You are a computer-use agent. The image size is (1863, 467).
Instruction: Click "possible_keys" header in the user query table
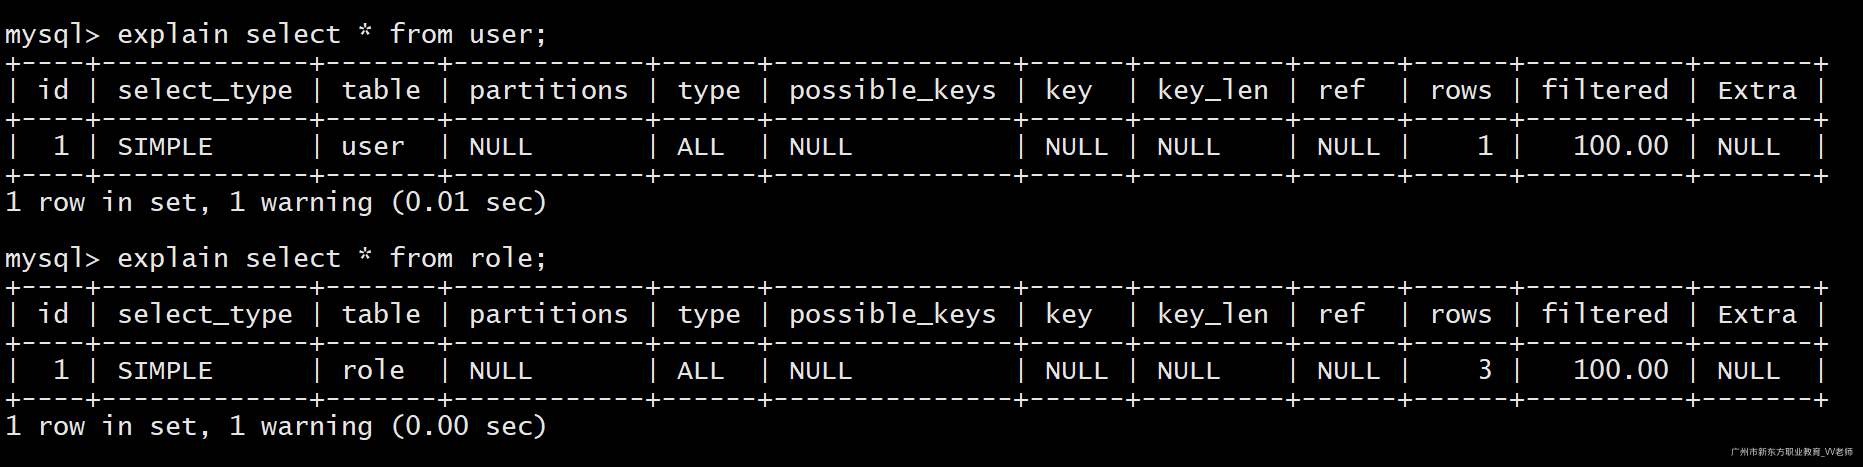click(x=892, y=90)
